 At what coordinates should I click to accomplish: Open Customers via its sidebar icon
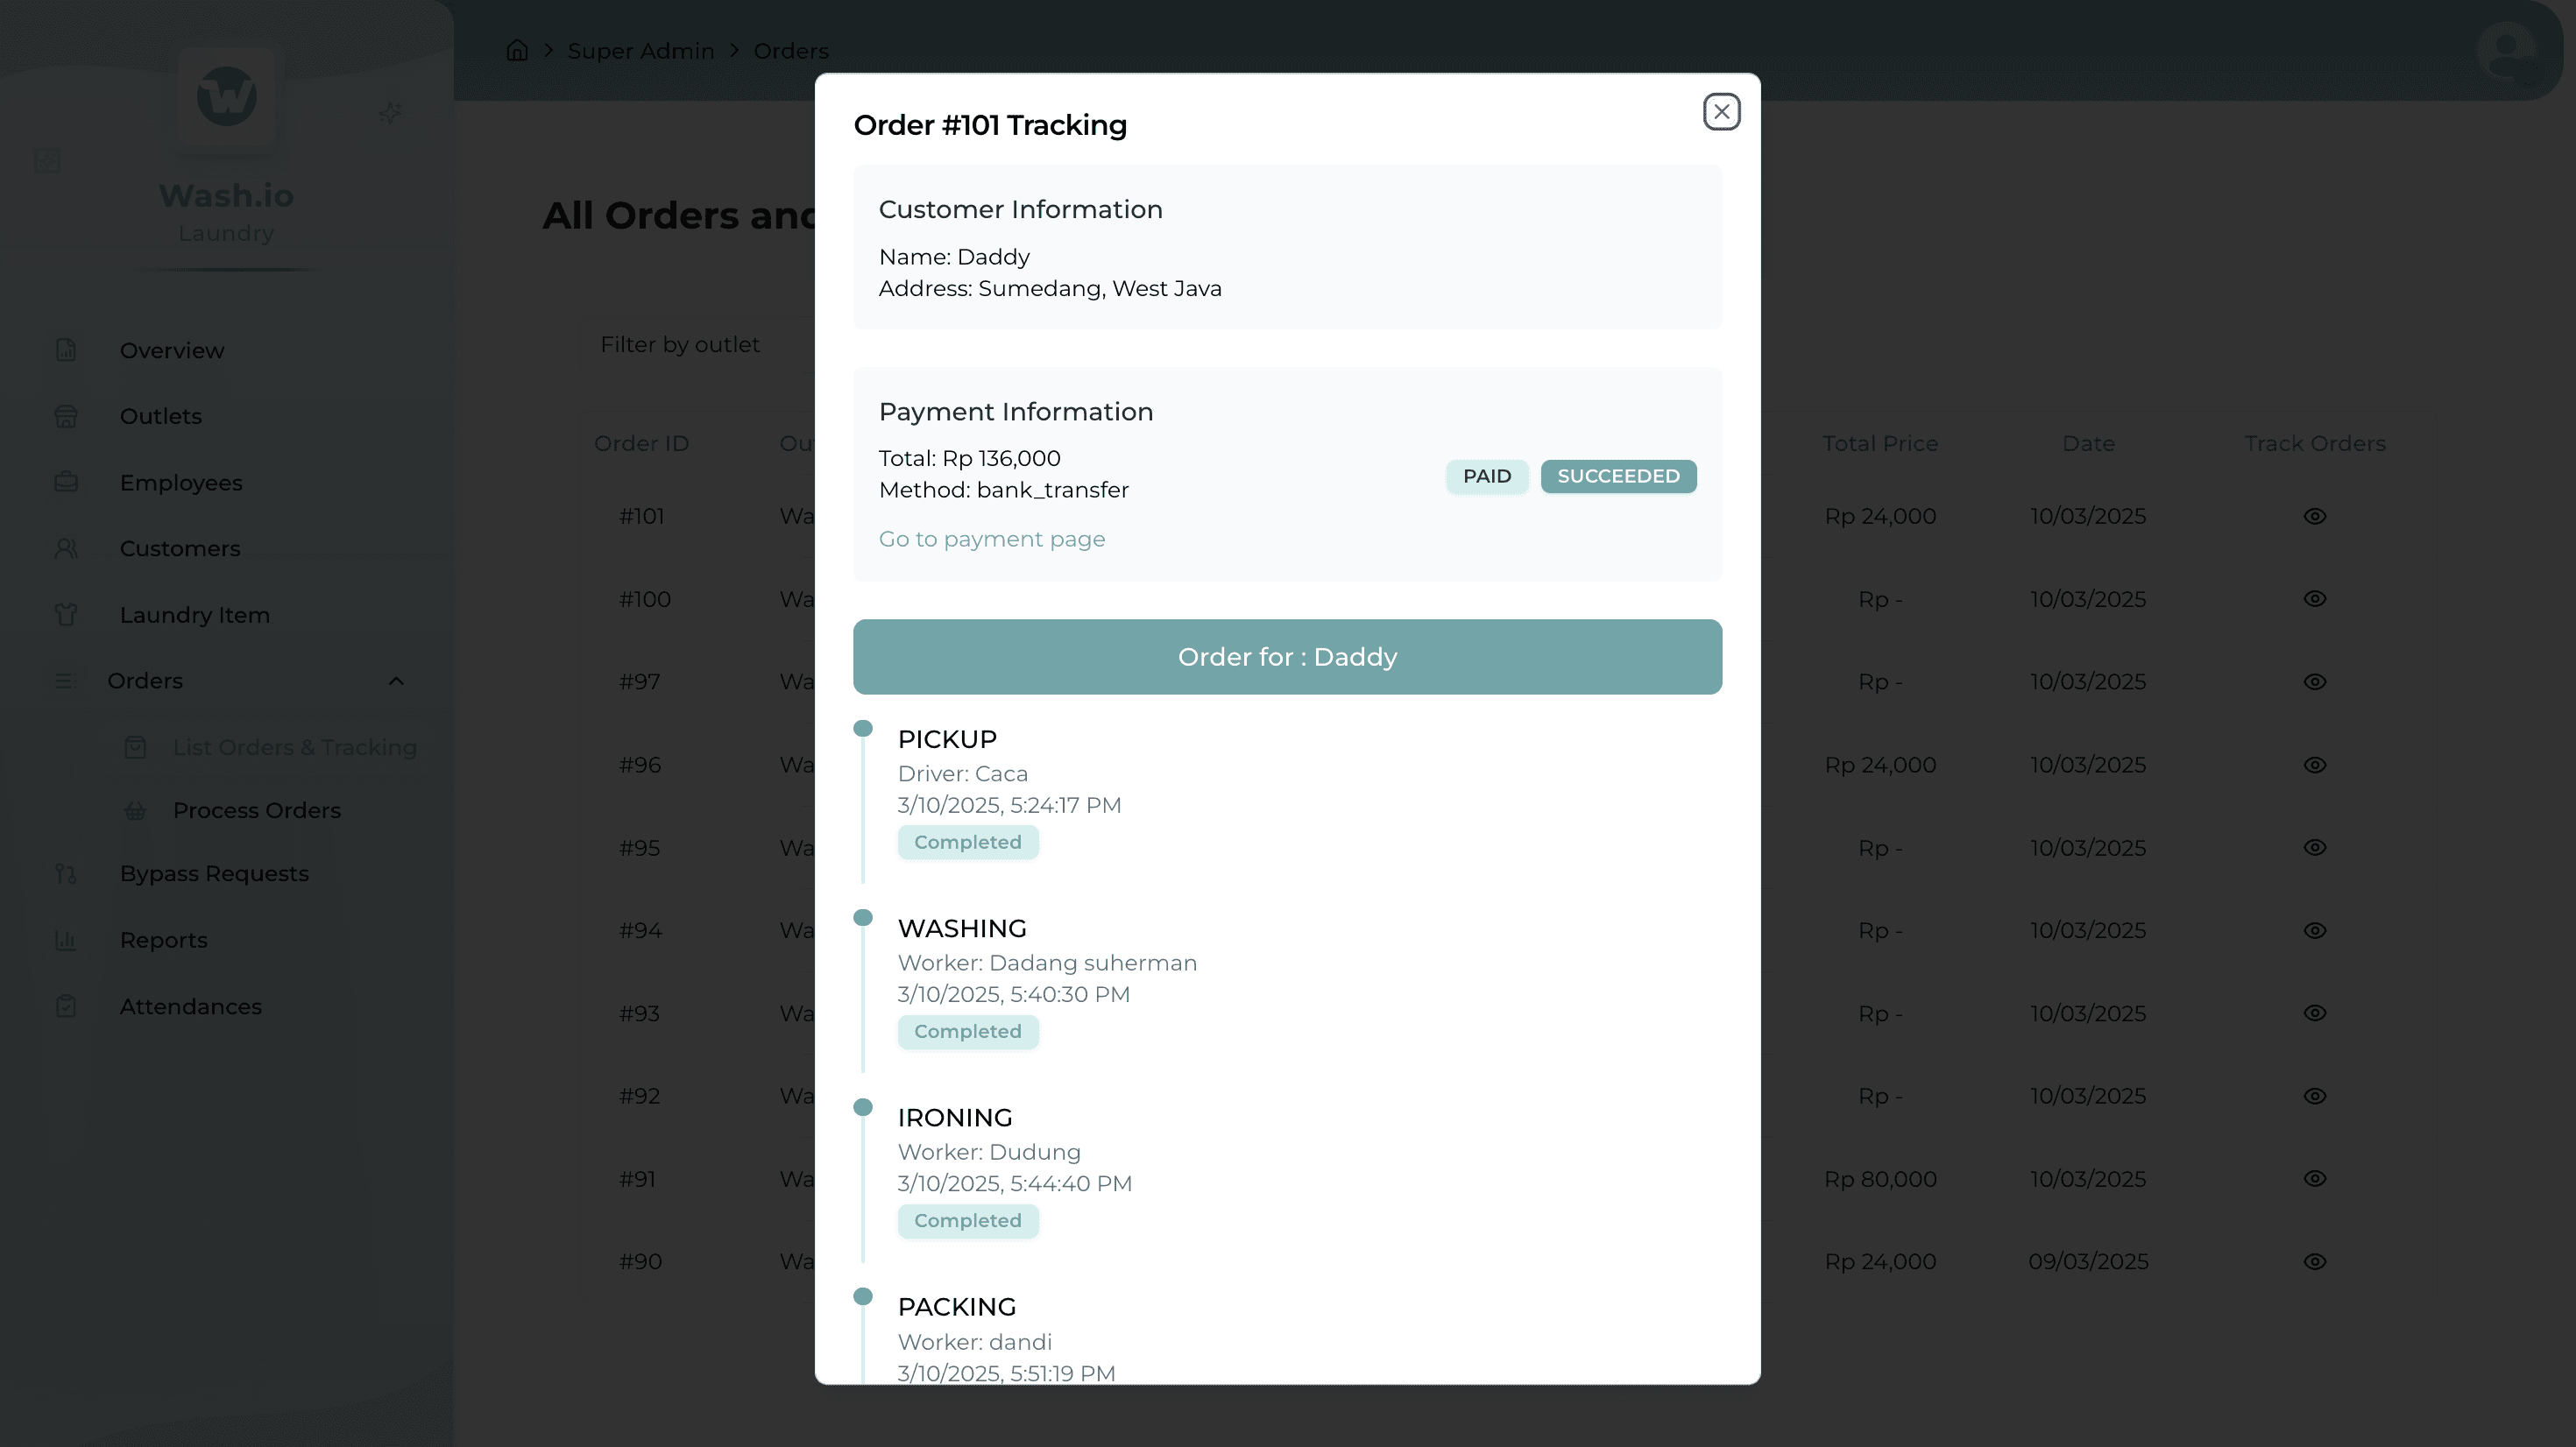coord(66,548)
